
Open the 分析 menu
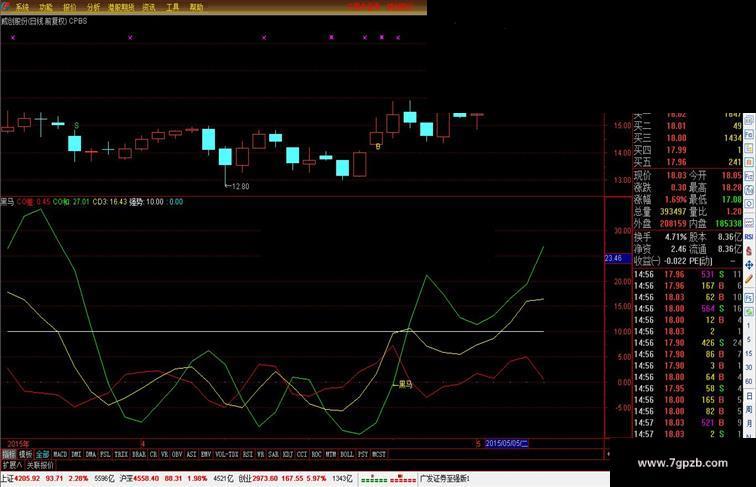tap(94, 7)
